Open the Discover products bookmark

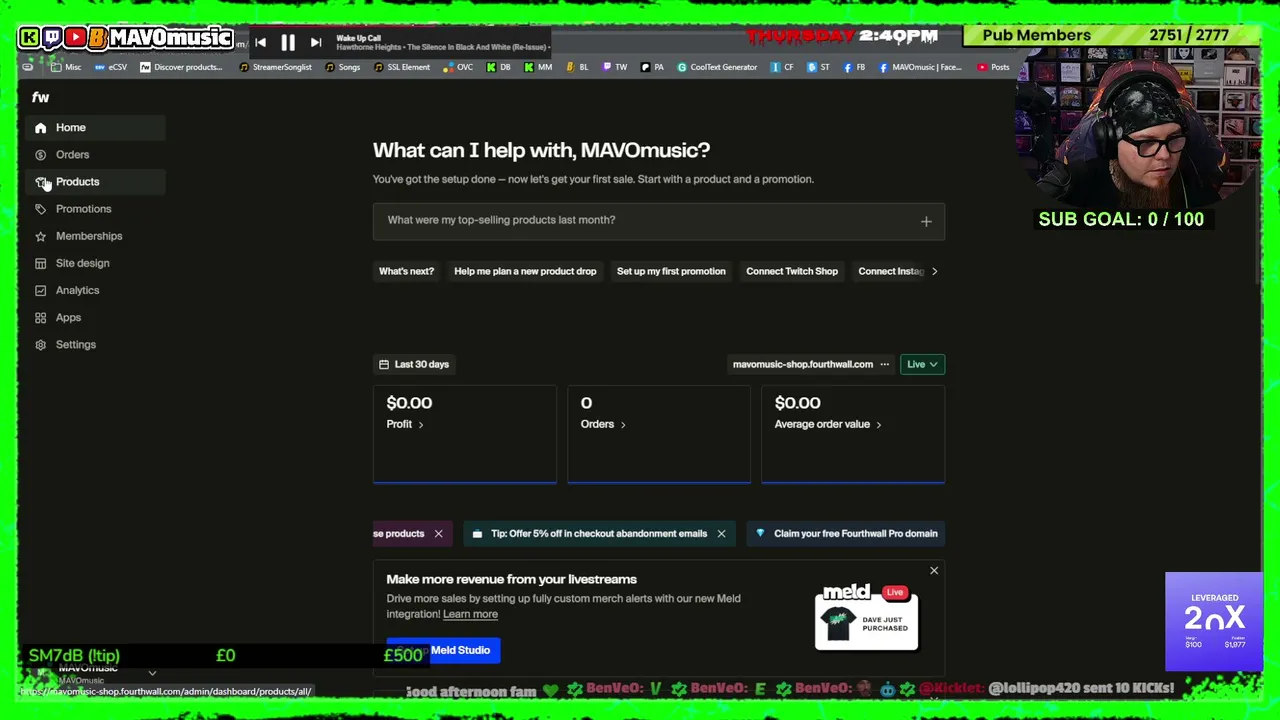point(181,67)
